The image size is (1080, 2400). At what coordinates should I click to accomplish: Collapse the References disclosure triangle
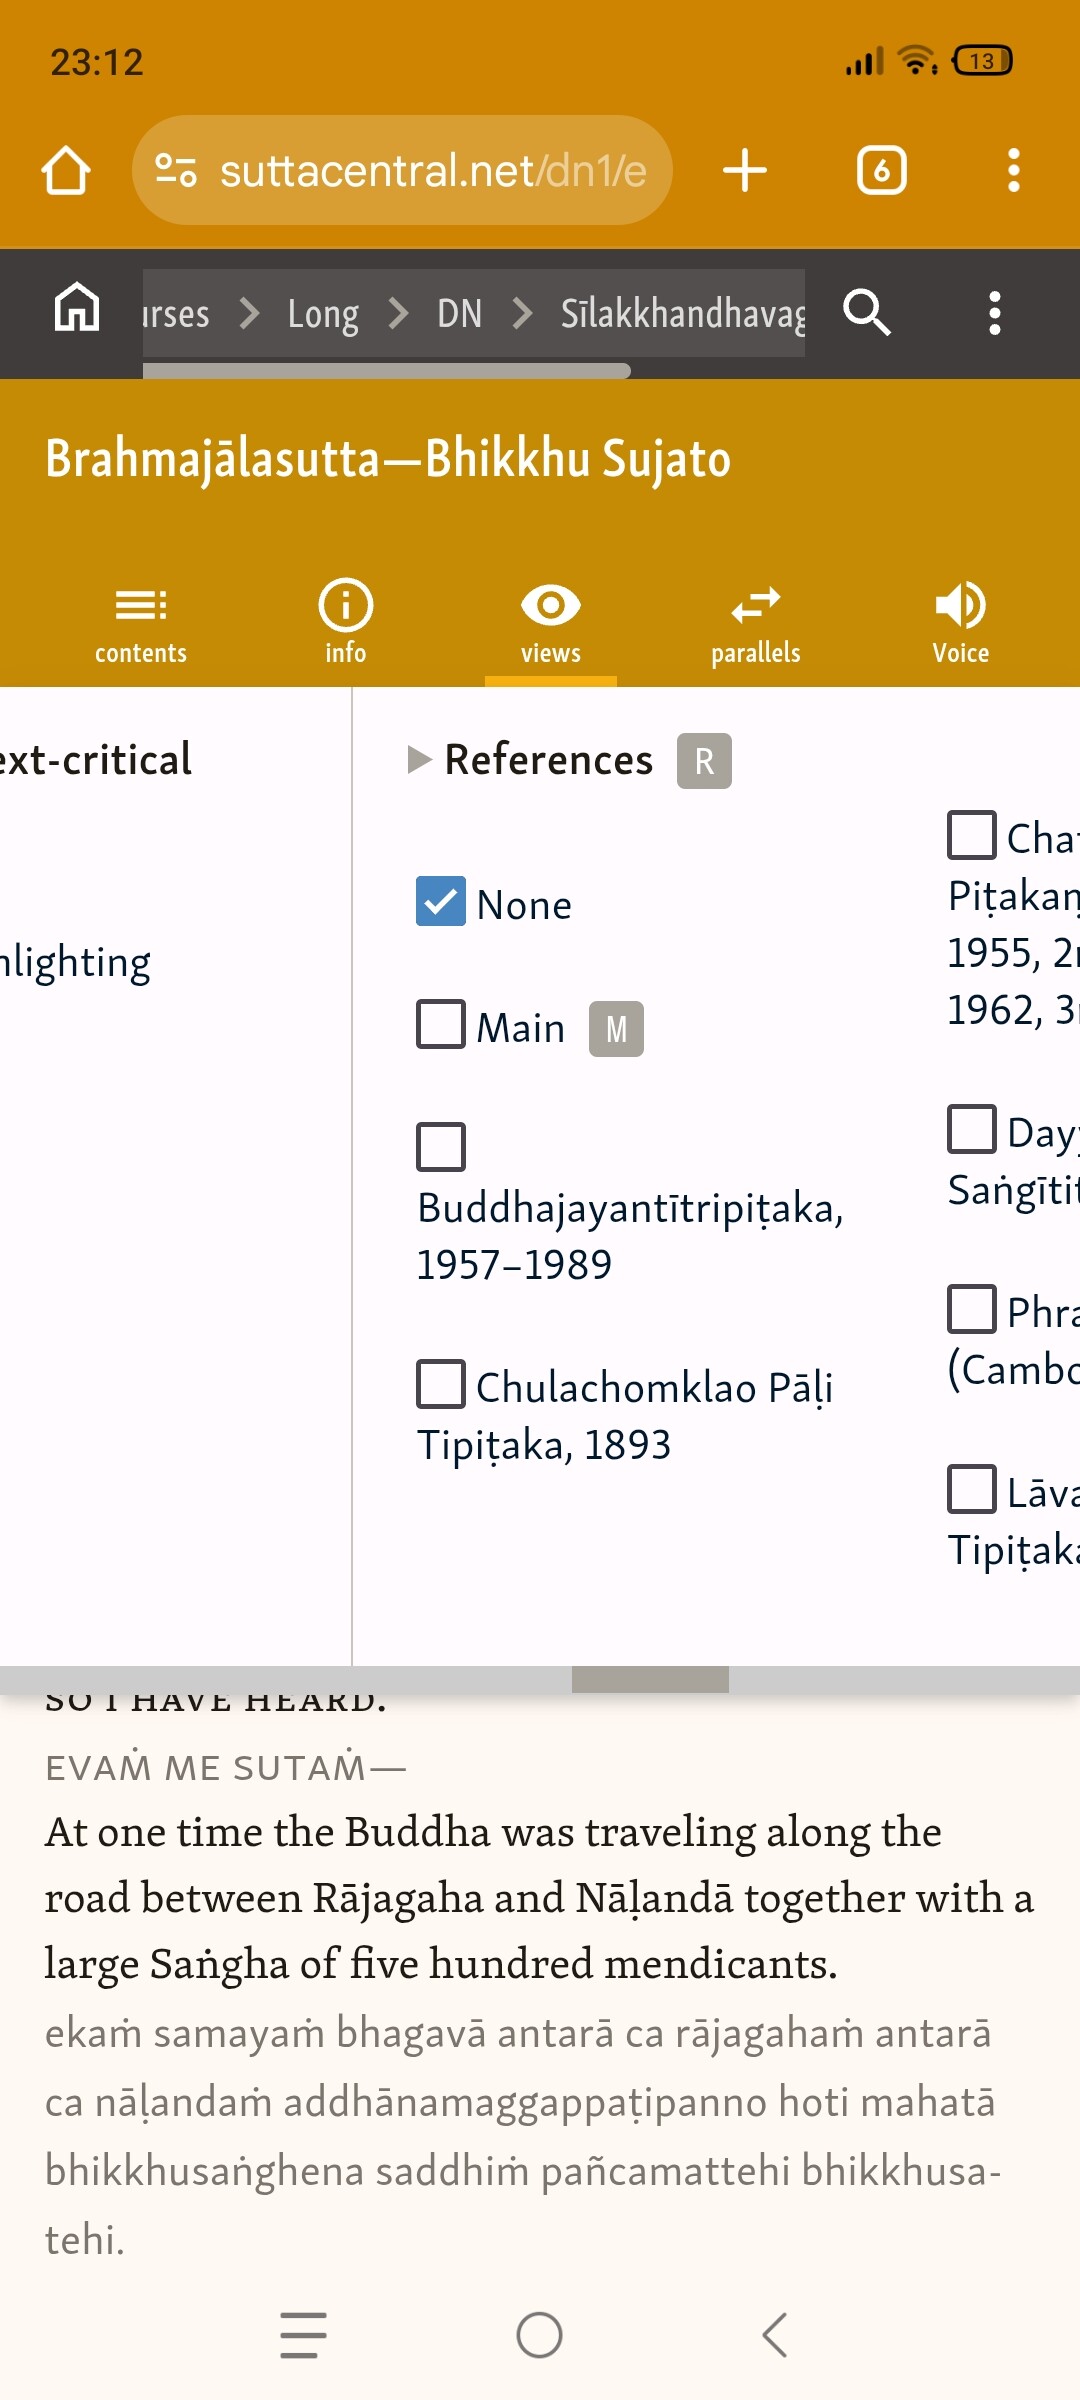pyautogui.click(x=419, y=760)
